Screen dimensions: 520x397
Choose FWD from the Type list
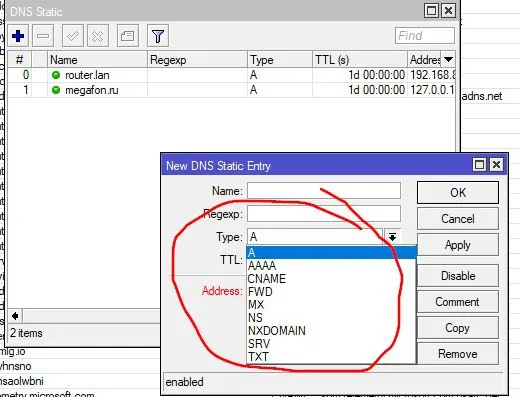point(331,291)
